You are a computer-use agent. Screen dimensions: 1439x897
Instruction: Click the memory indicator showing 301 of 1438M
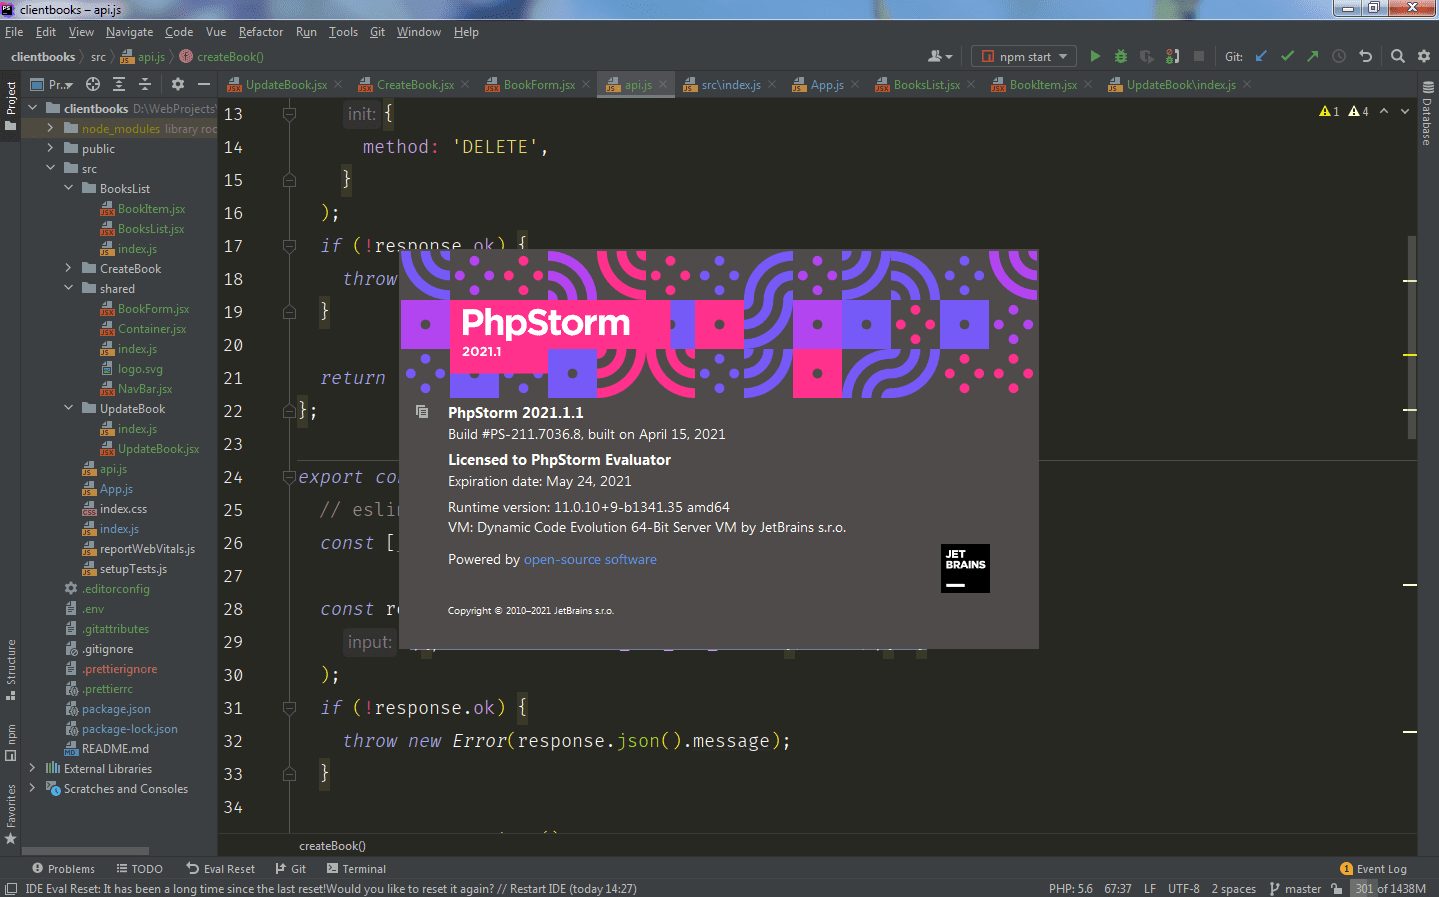tap(1391, 888)
